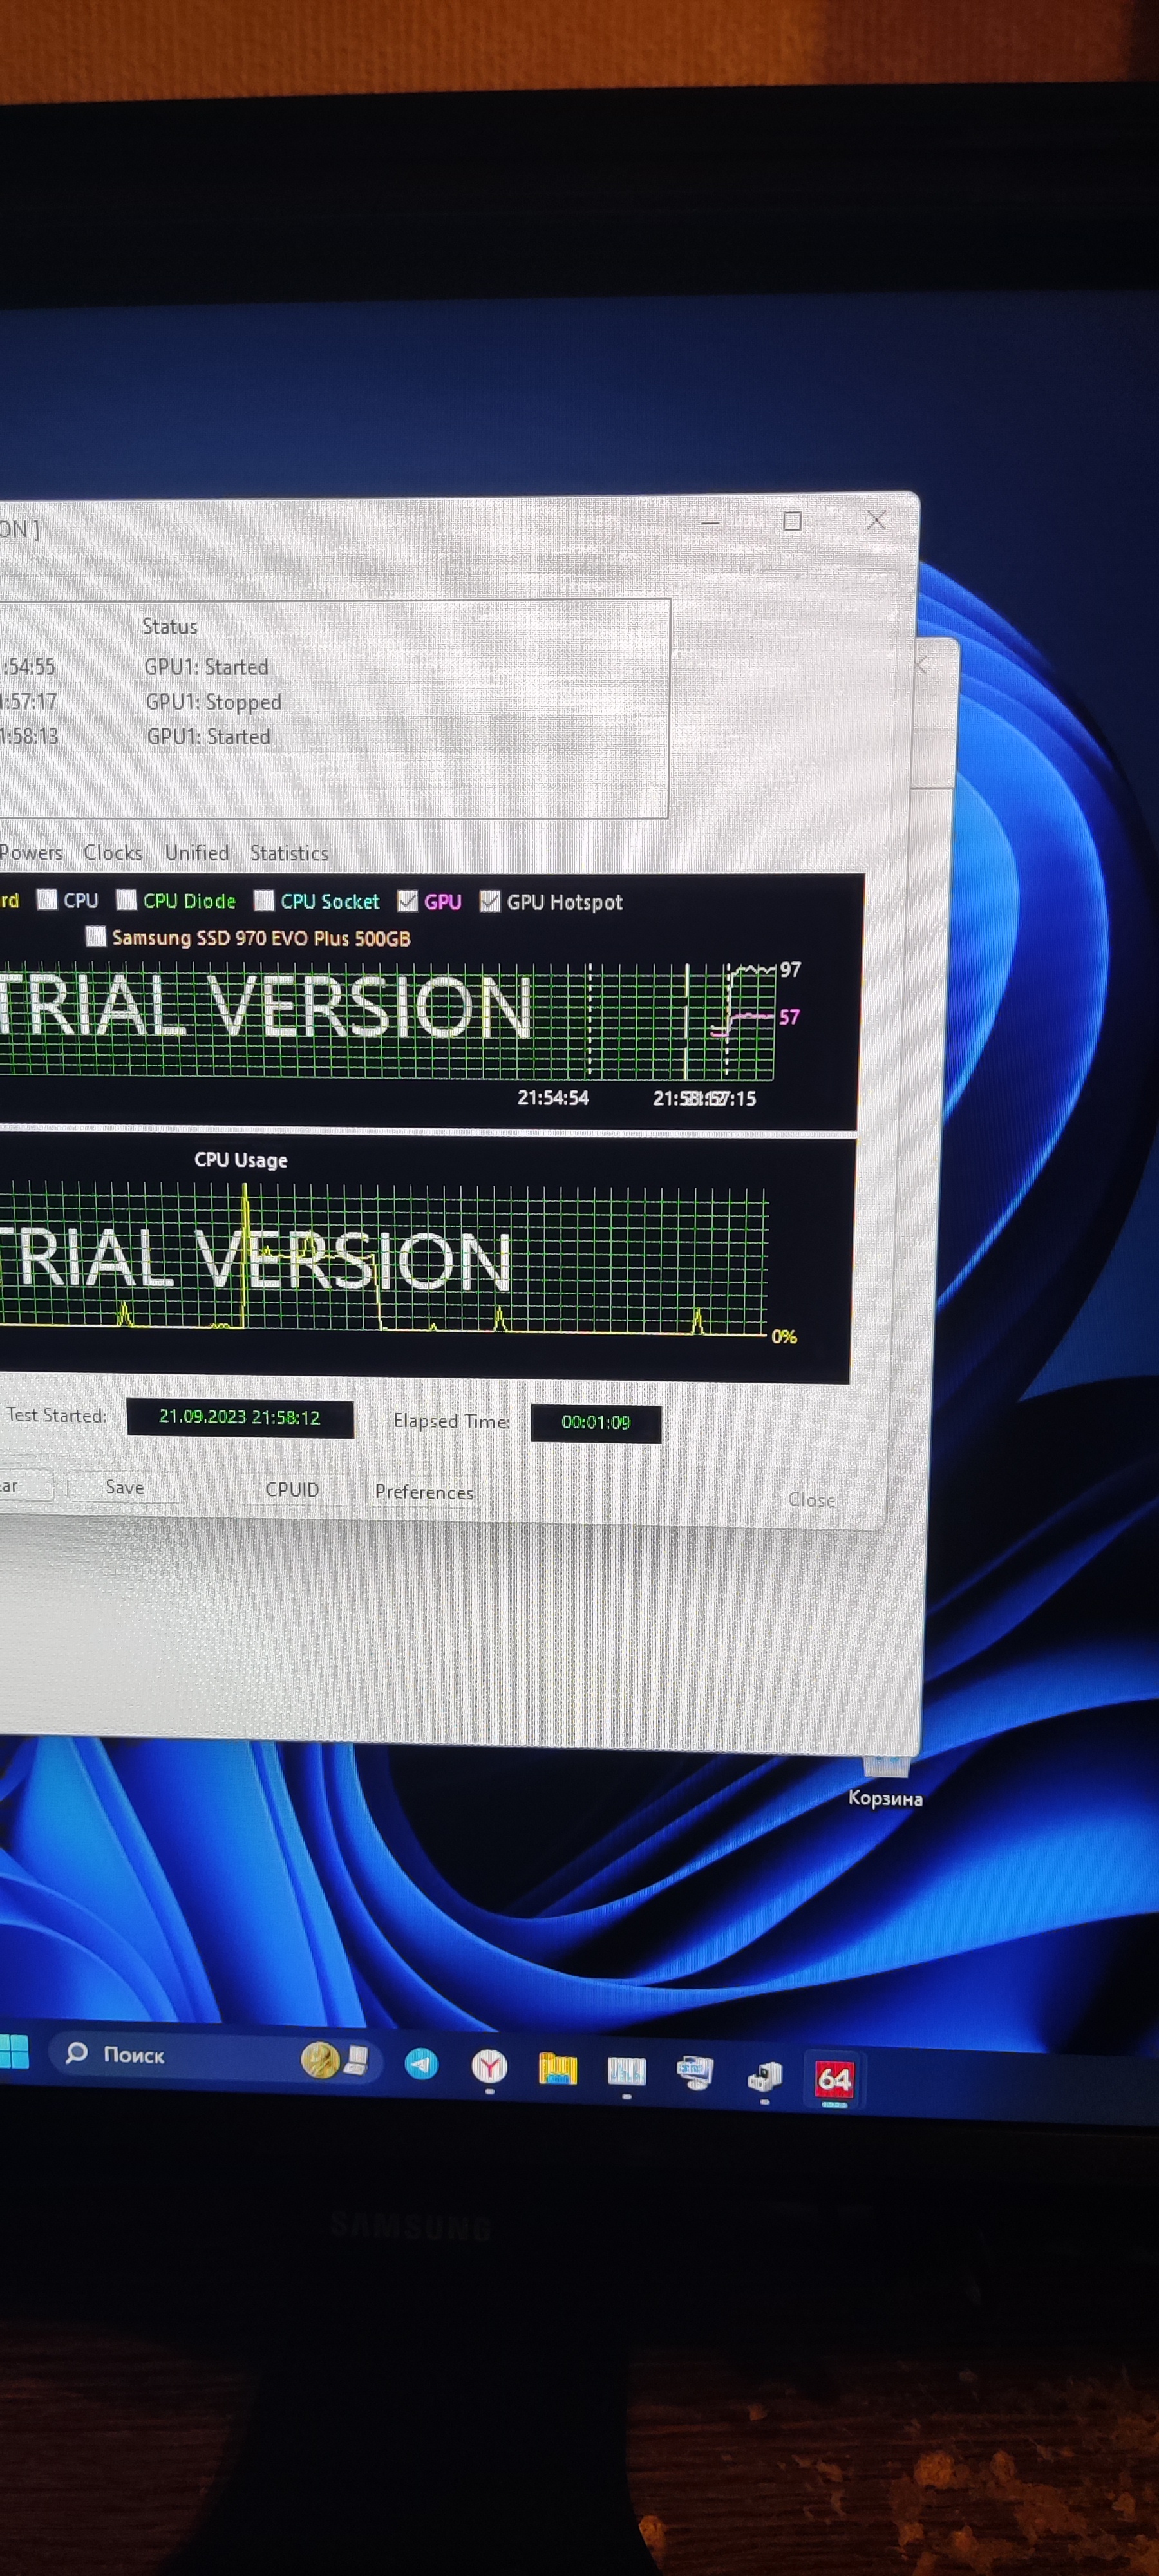Viewport: 1159px width, 2576px height.
Task: Tick the CPU Socket checkbox
Action: [264, 901]
